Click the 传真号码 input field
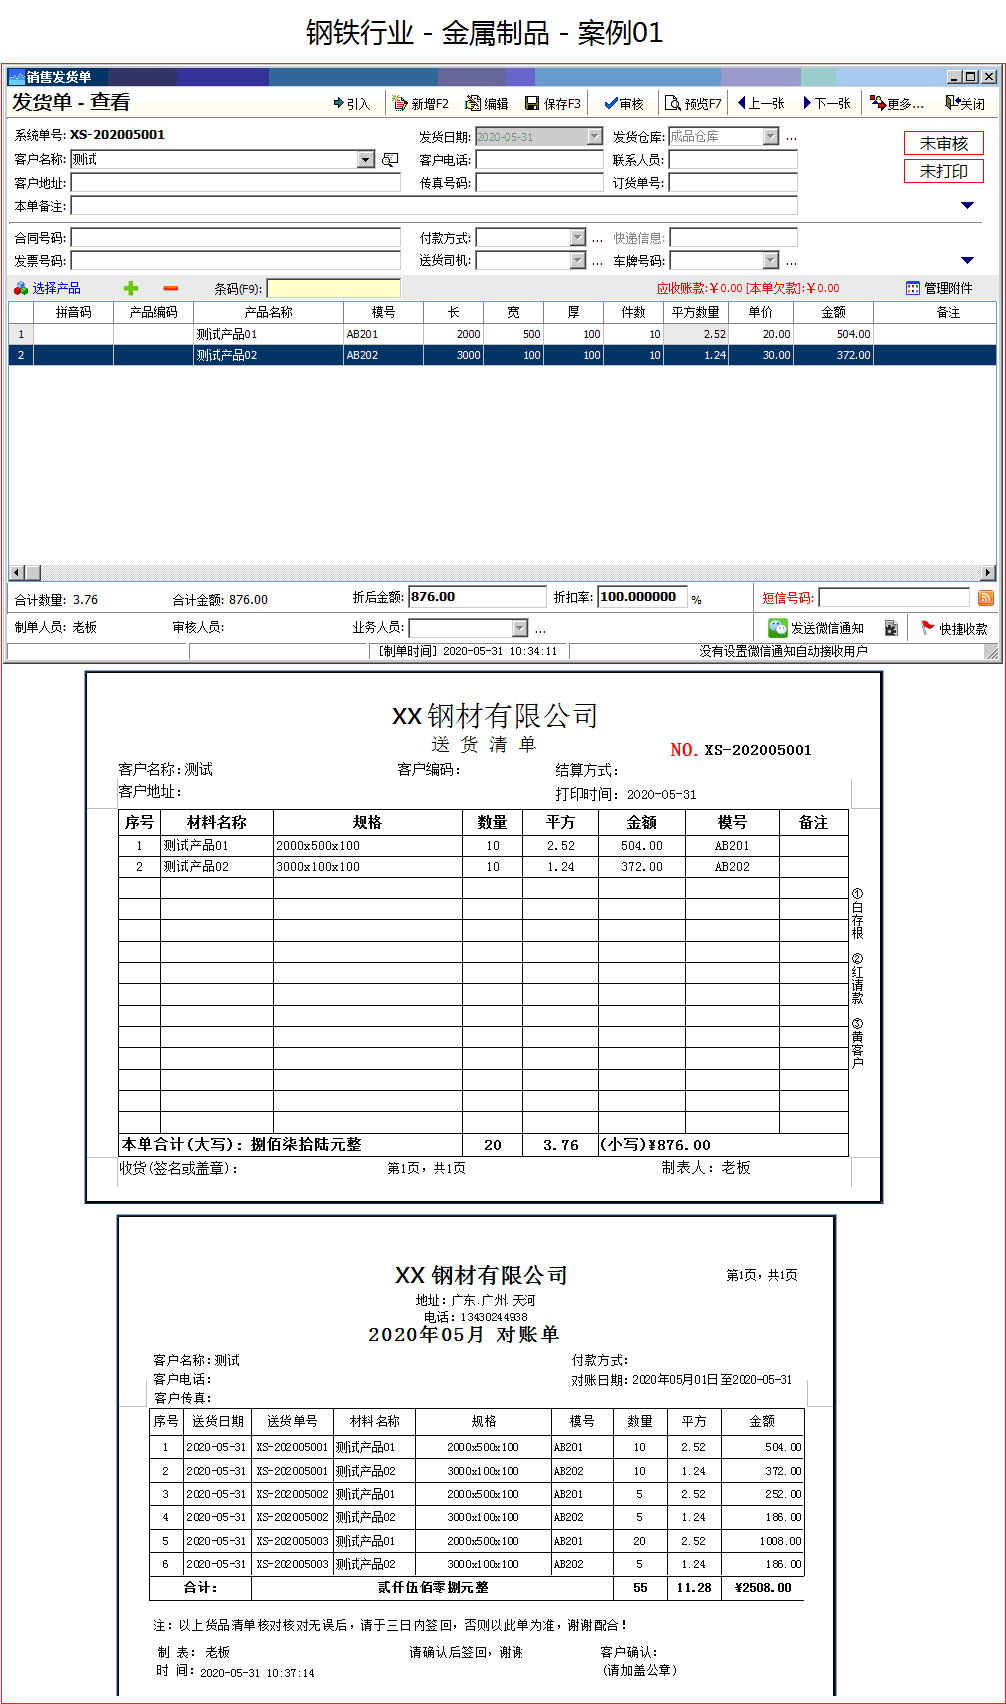Viewport: 1006px width, 1704px height. pos(540,183)
